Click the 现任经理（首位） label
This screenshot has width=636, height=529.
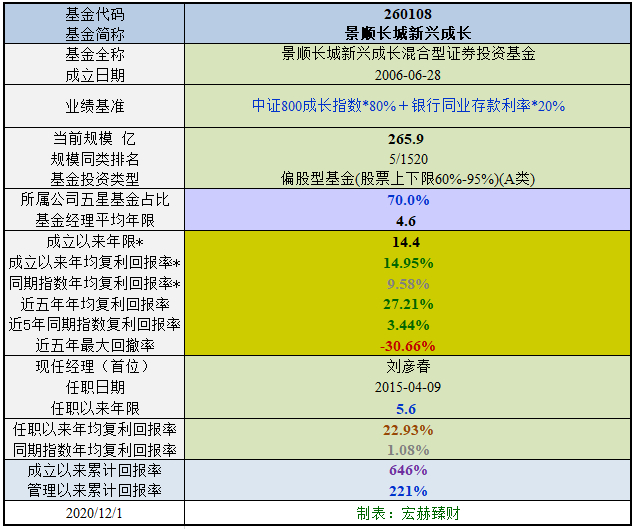pos(95,366)
